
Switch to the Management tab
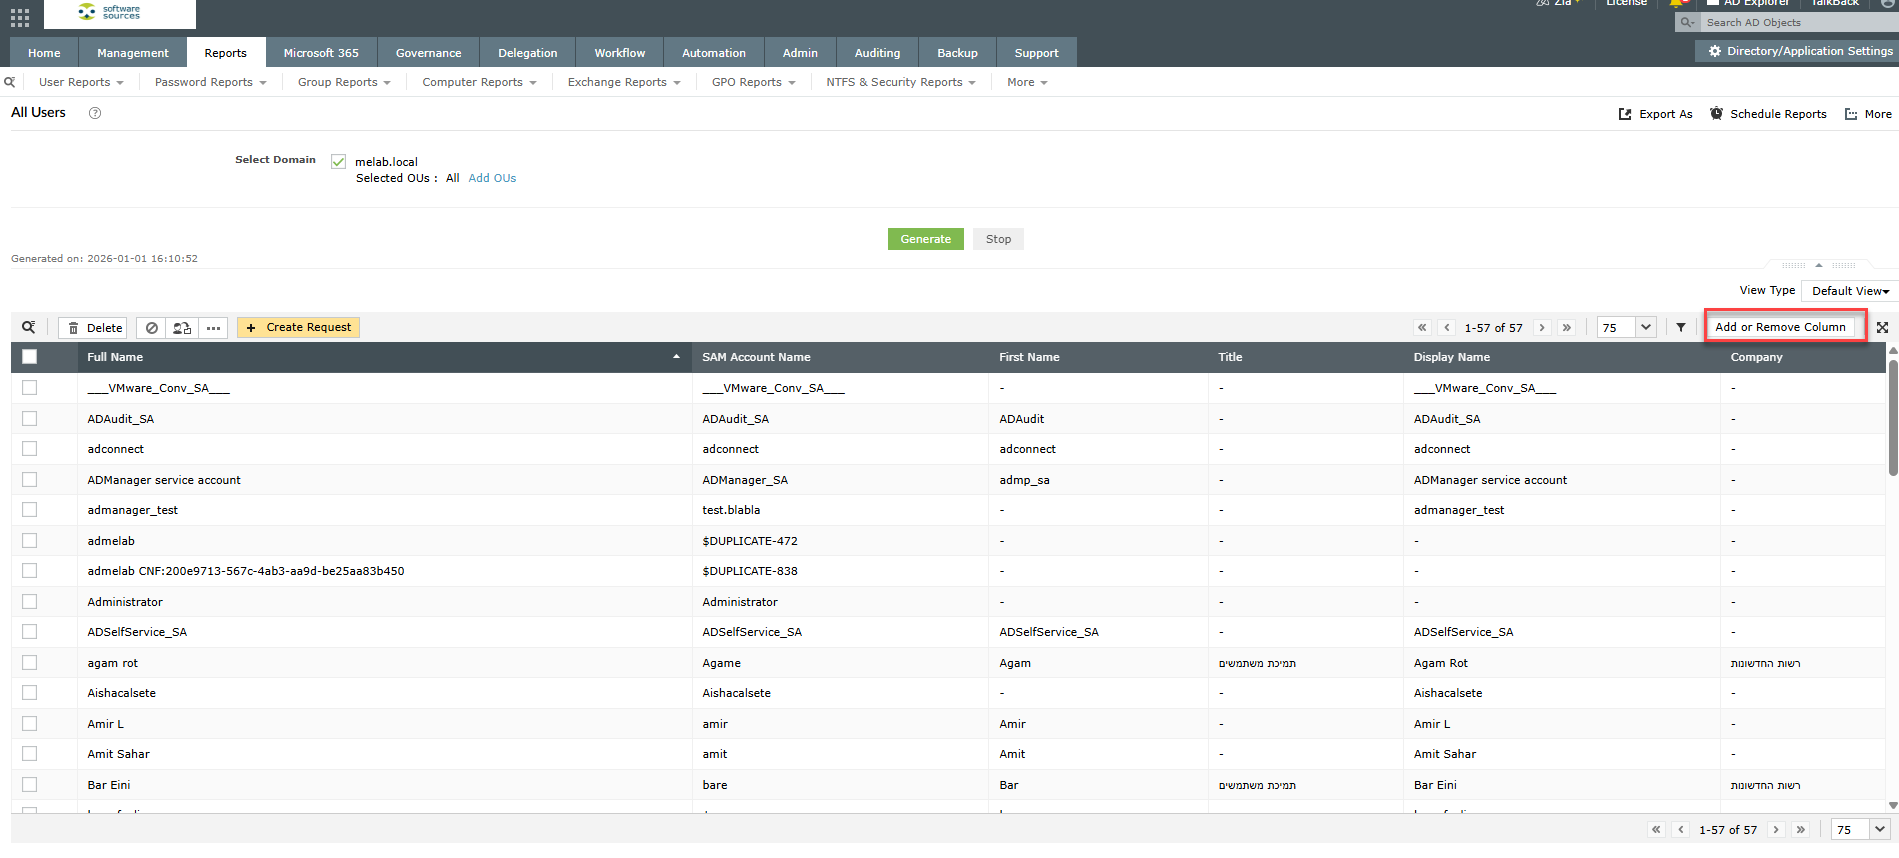(x=133, y=53)
